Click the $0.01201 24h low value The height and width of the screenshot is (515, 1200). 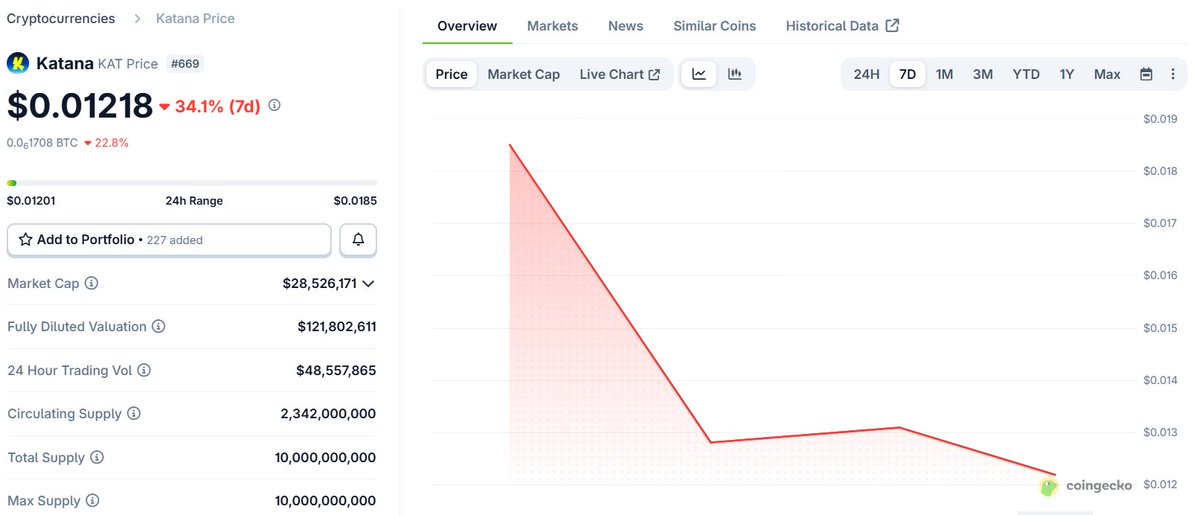31,201
